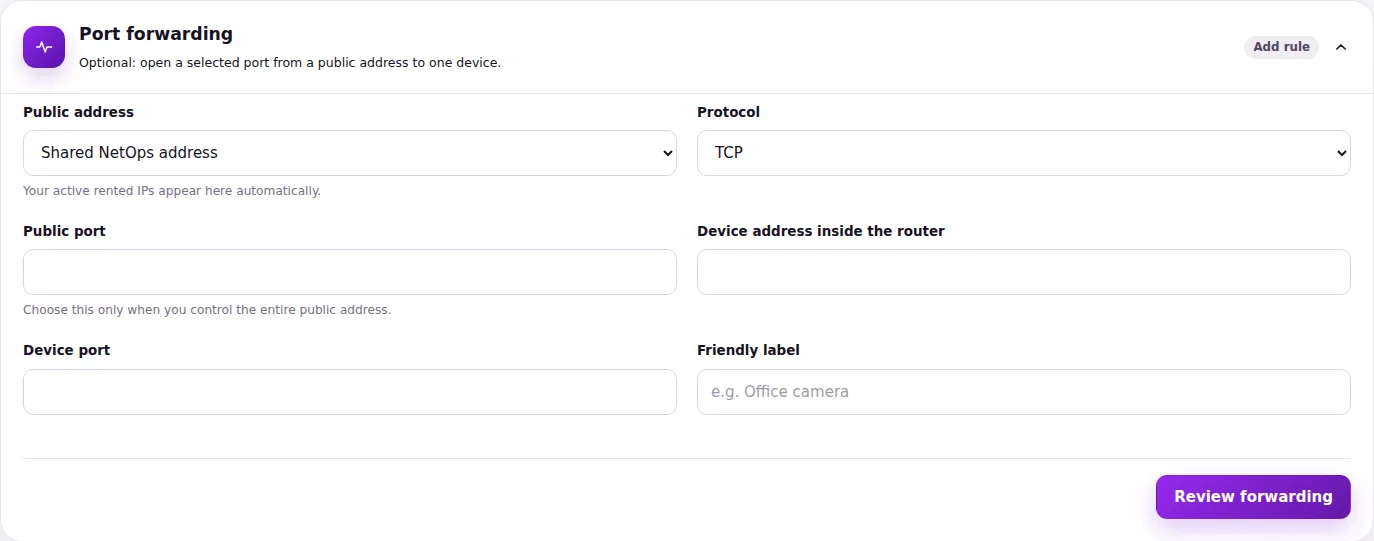This screenshot has width=1374, height=541.
Task: Click the 'Optional: open a selected port' description
Action: pyautogui.click(x=290, y=63)
